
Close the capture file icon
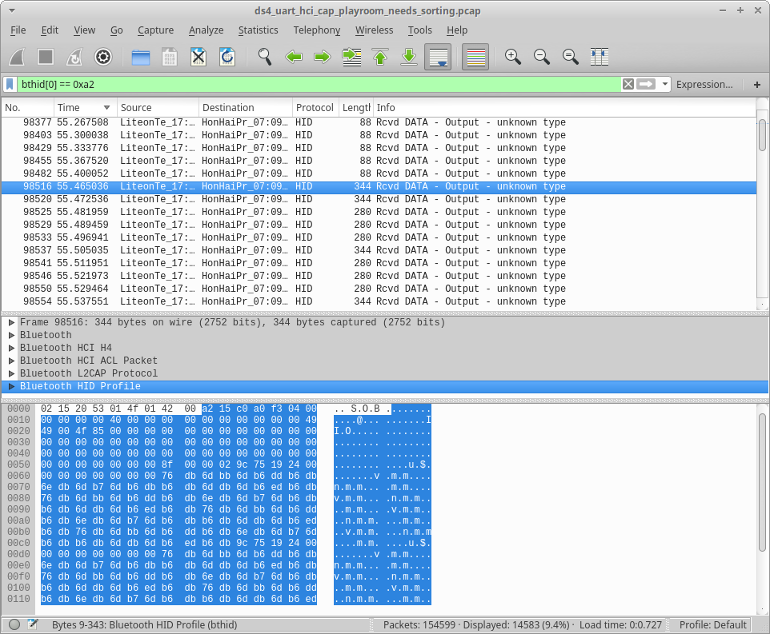(198, 57)
